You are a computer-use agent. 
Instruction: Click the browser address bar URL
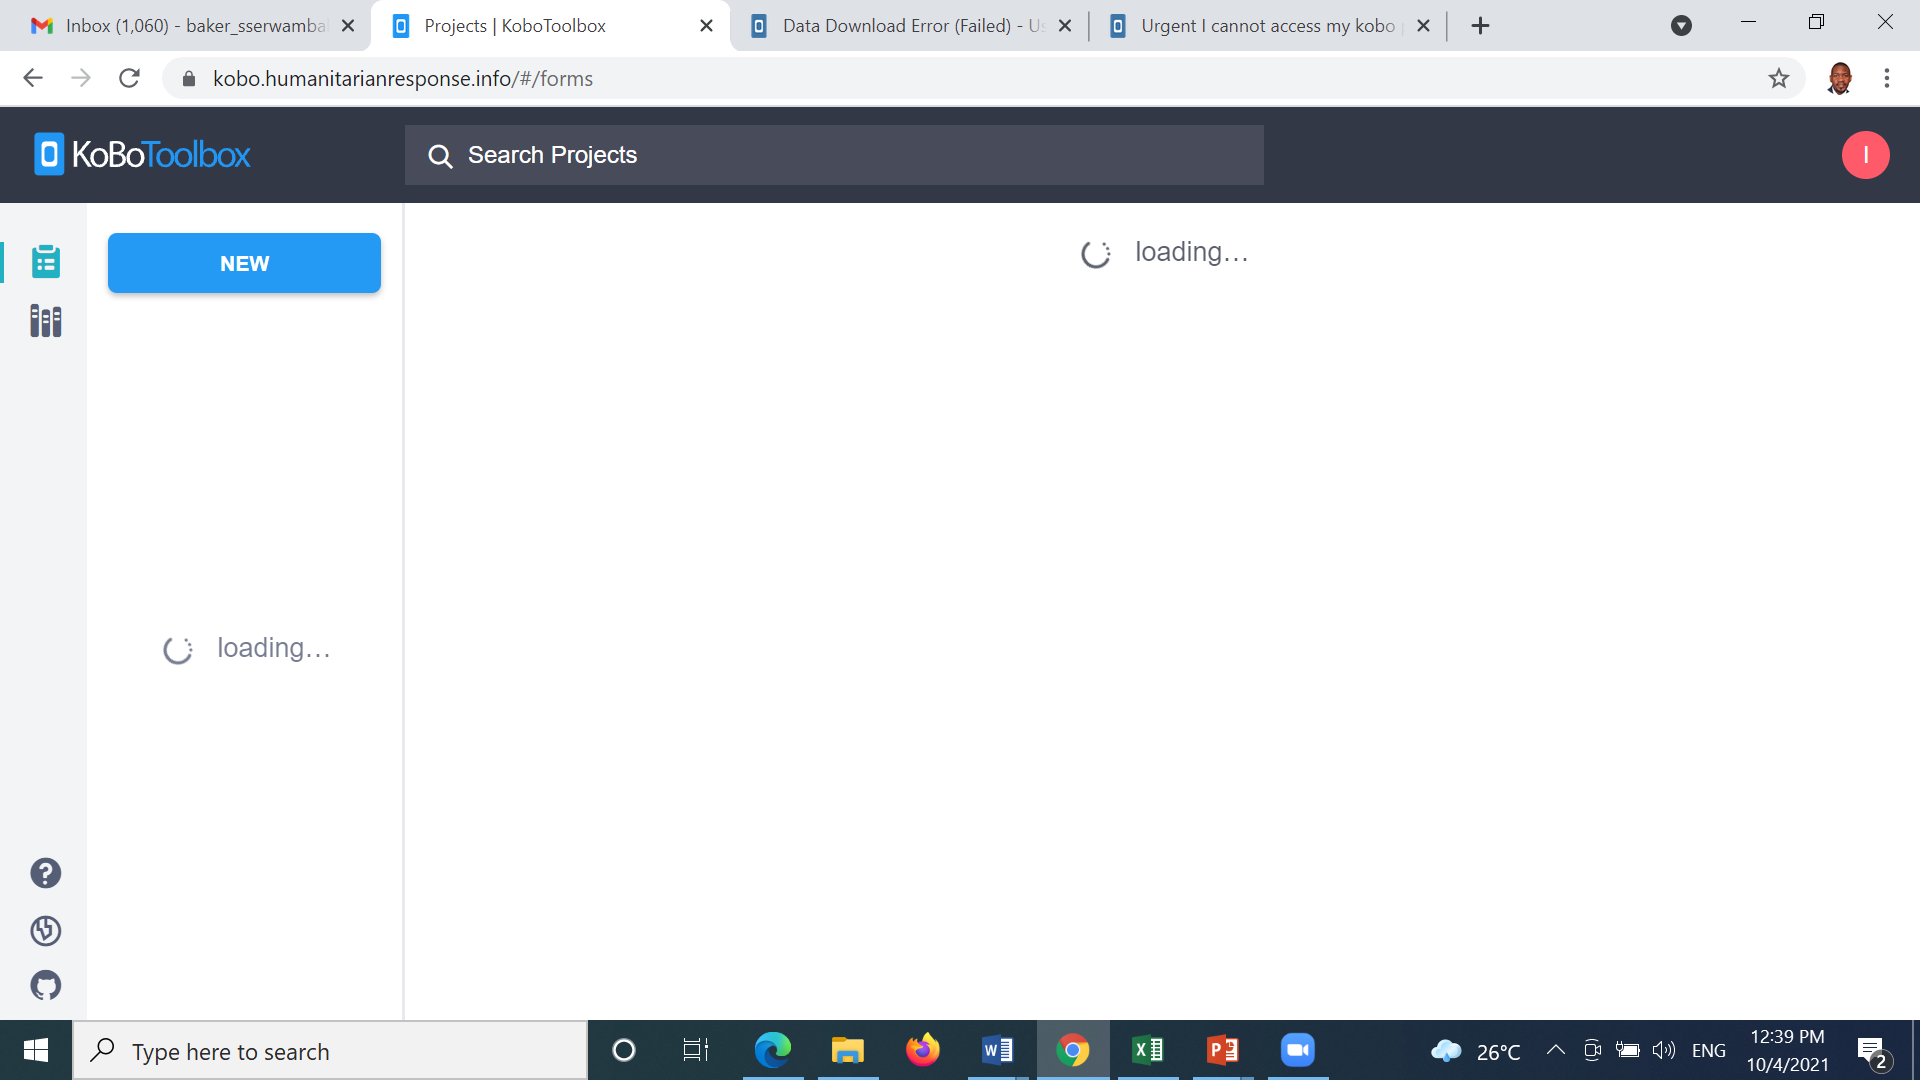coord(403,78)
